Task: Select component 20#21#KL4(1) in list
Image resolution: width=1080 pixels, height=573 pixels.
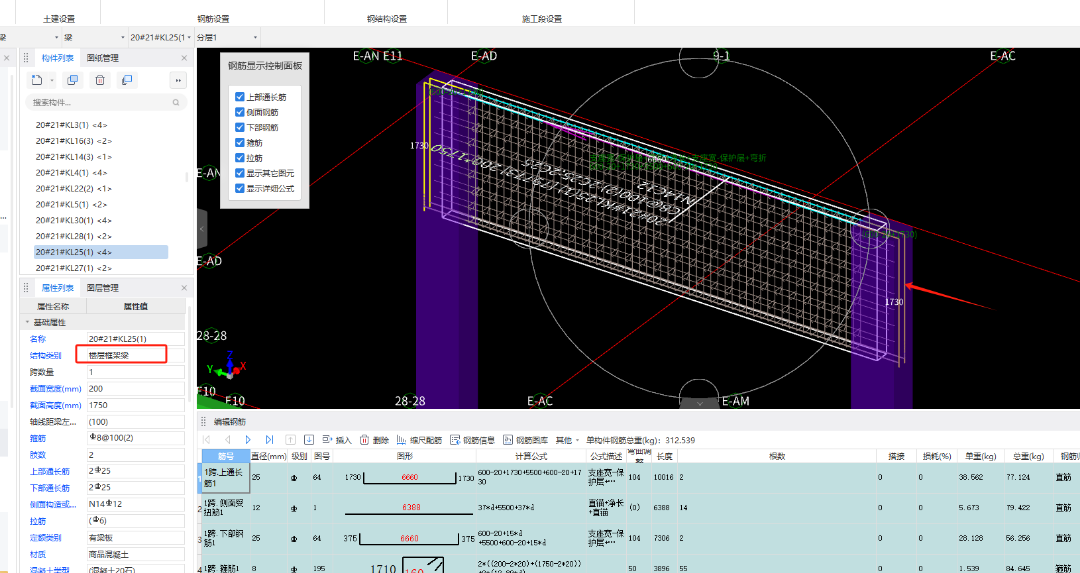Action: pos(71,173)
